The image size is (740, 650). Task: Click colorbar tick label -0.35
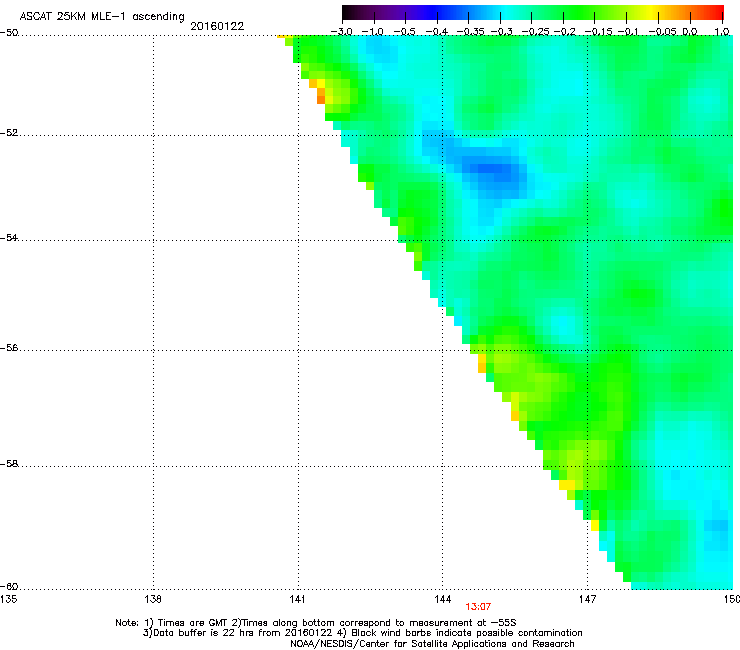[471, 32]
